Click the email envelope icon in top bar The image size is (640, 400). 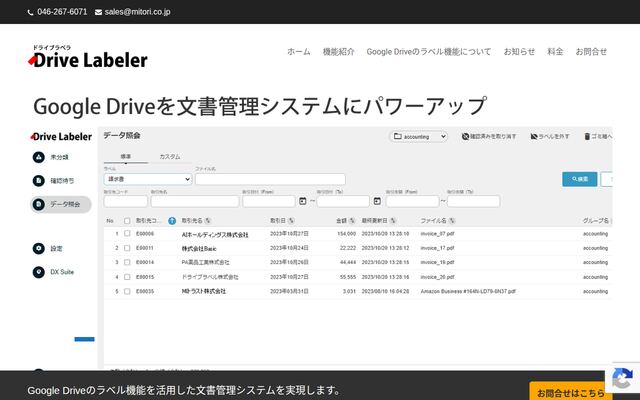pyautogui.click(x=98, y=12)
